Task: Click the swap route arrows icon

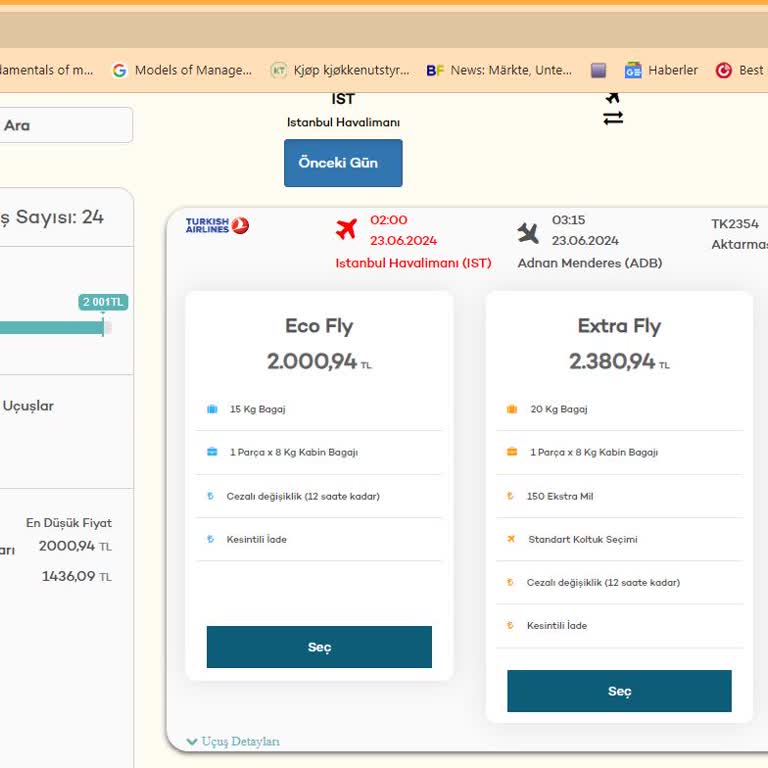Action: coord(613,118)
